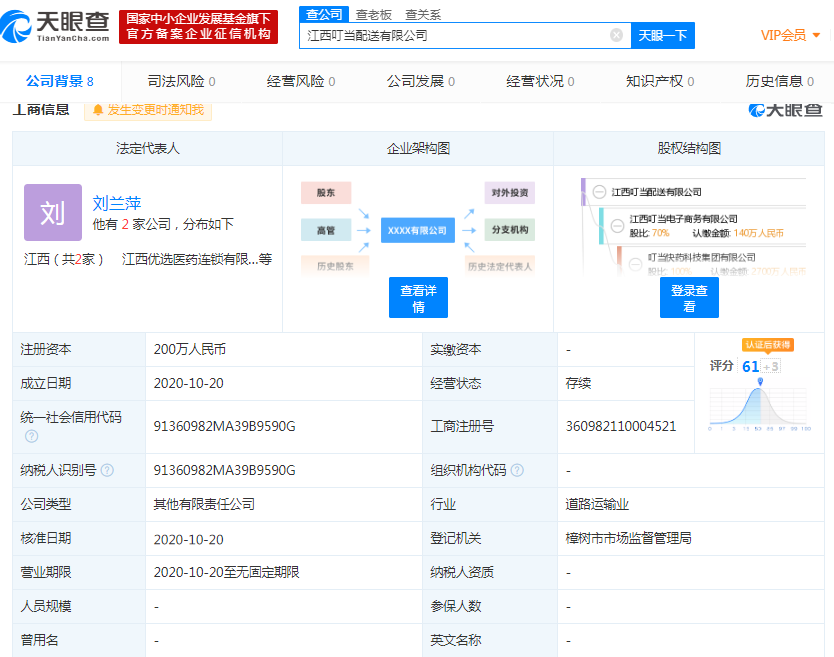
Task: Click the 登录查看 button
Action: click(689, 297)
